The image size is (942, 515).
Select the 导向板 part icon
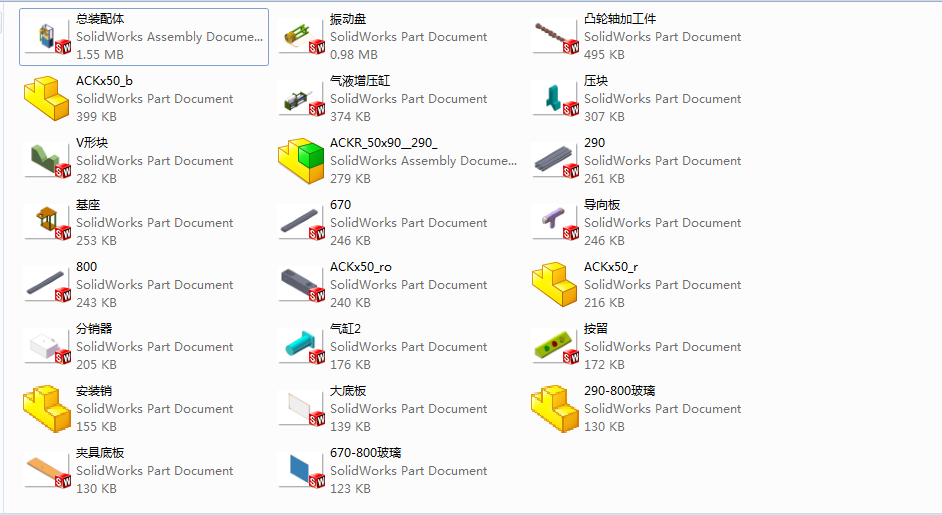point(555,223)
